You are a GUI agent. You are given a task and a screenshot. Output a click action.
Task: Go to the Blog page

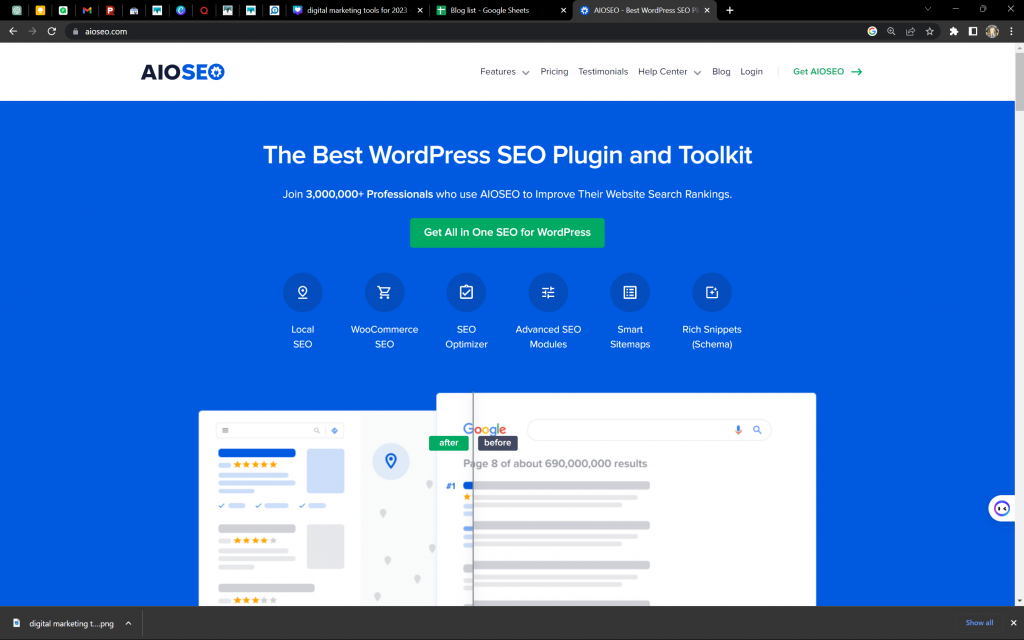(721, 72)
